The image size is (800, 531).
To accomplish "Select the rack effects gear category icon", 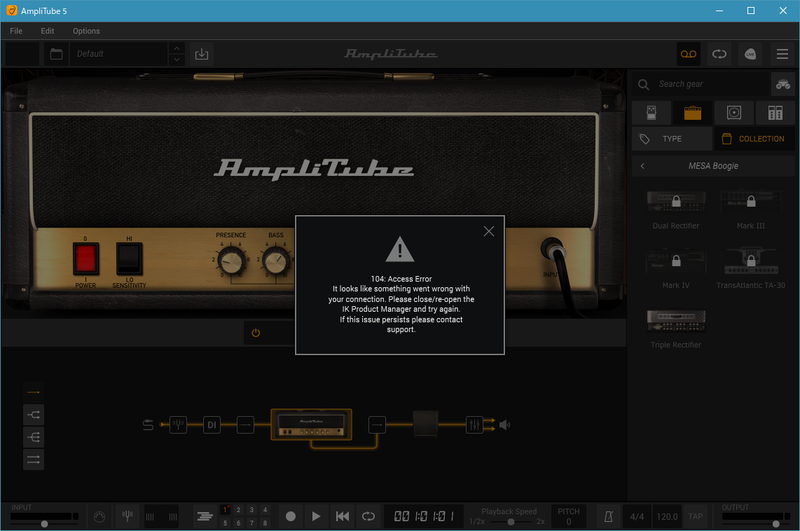I will point(775,113).
